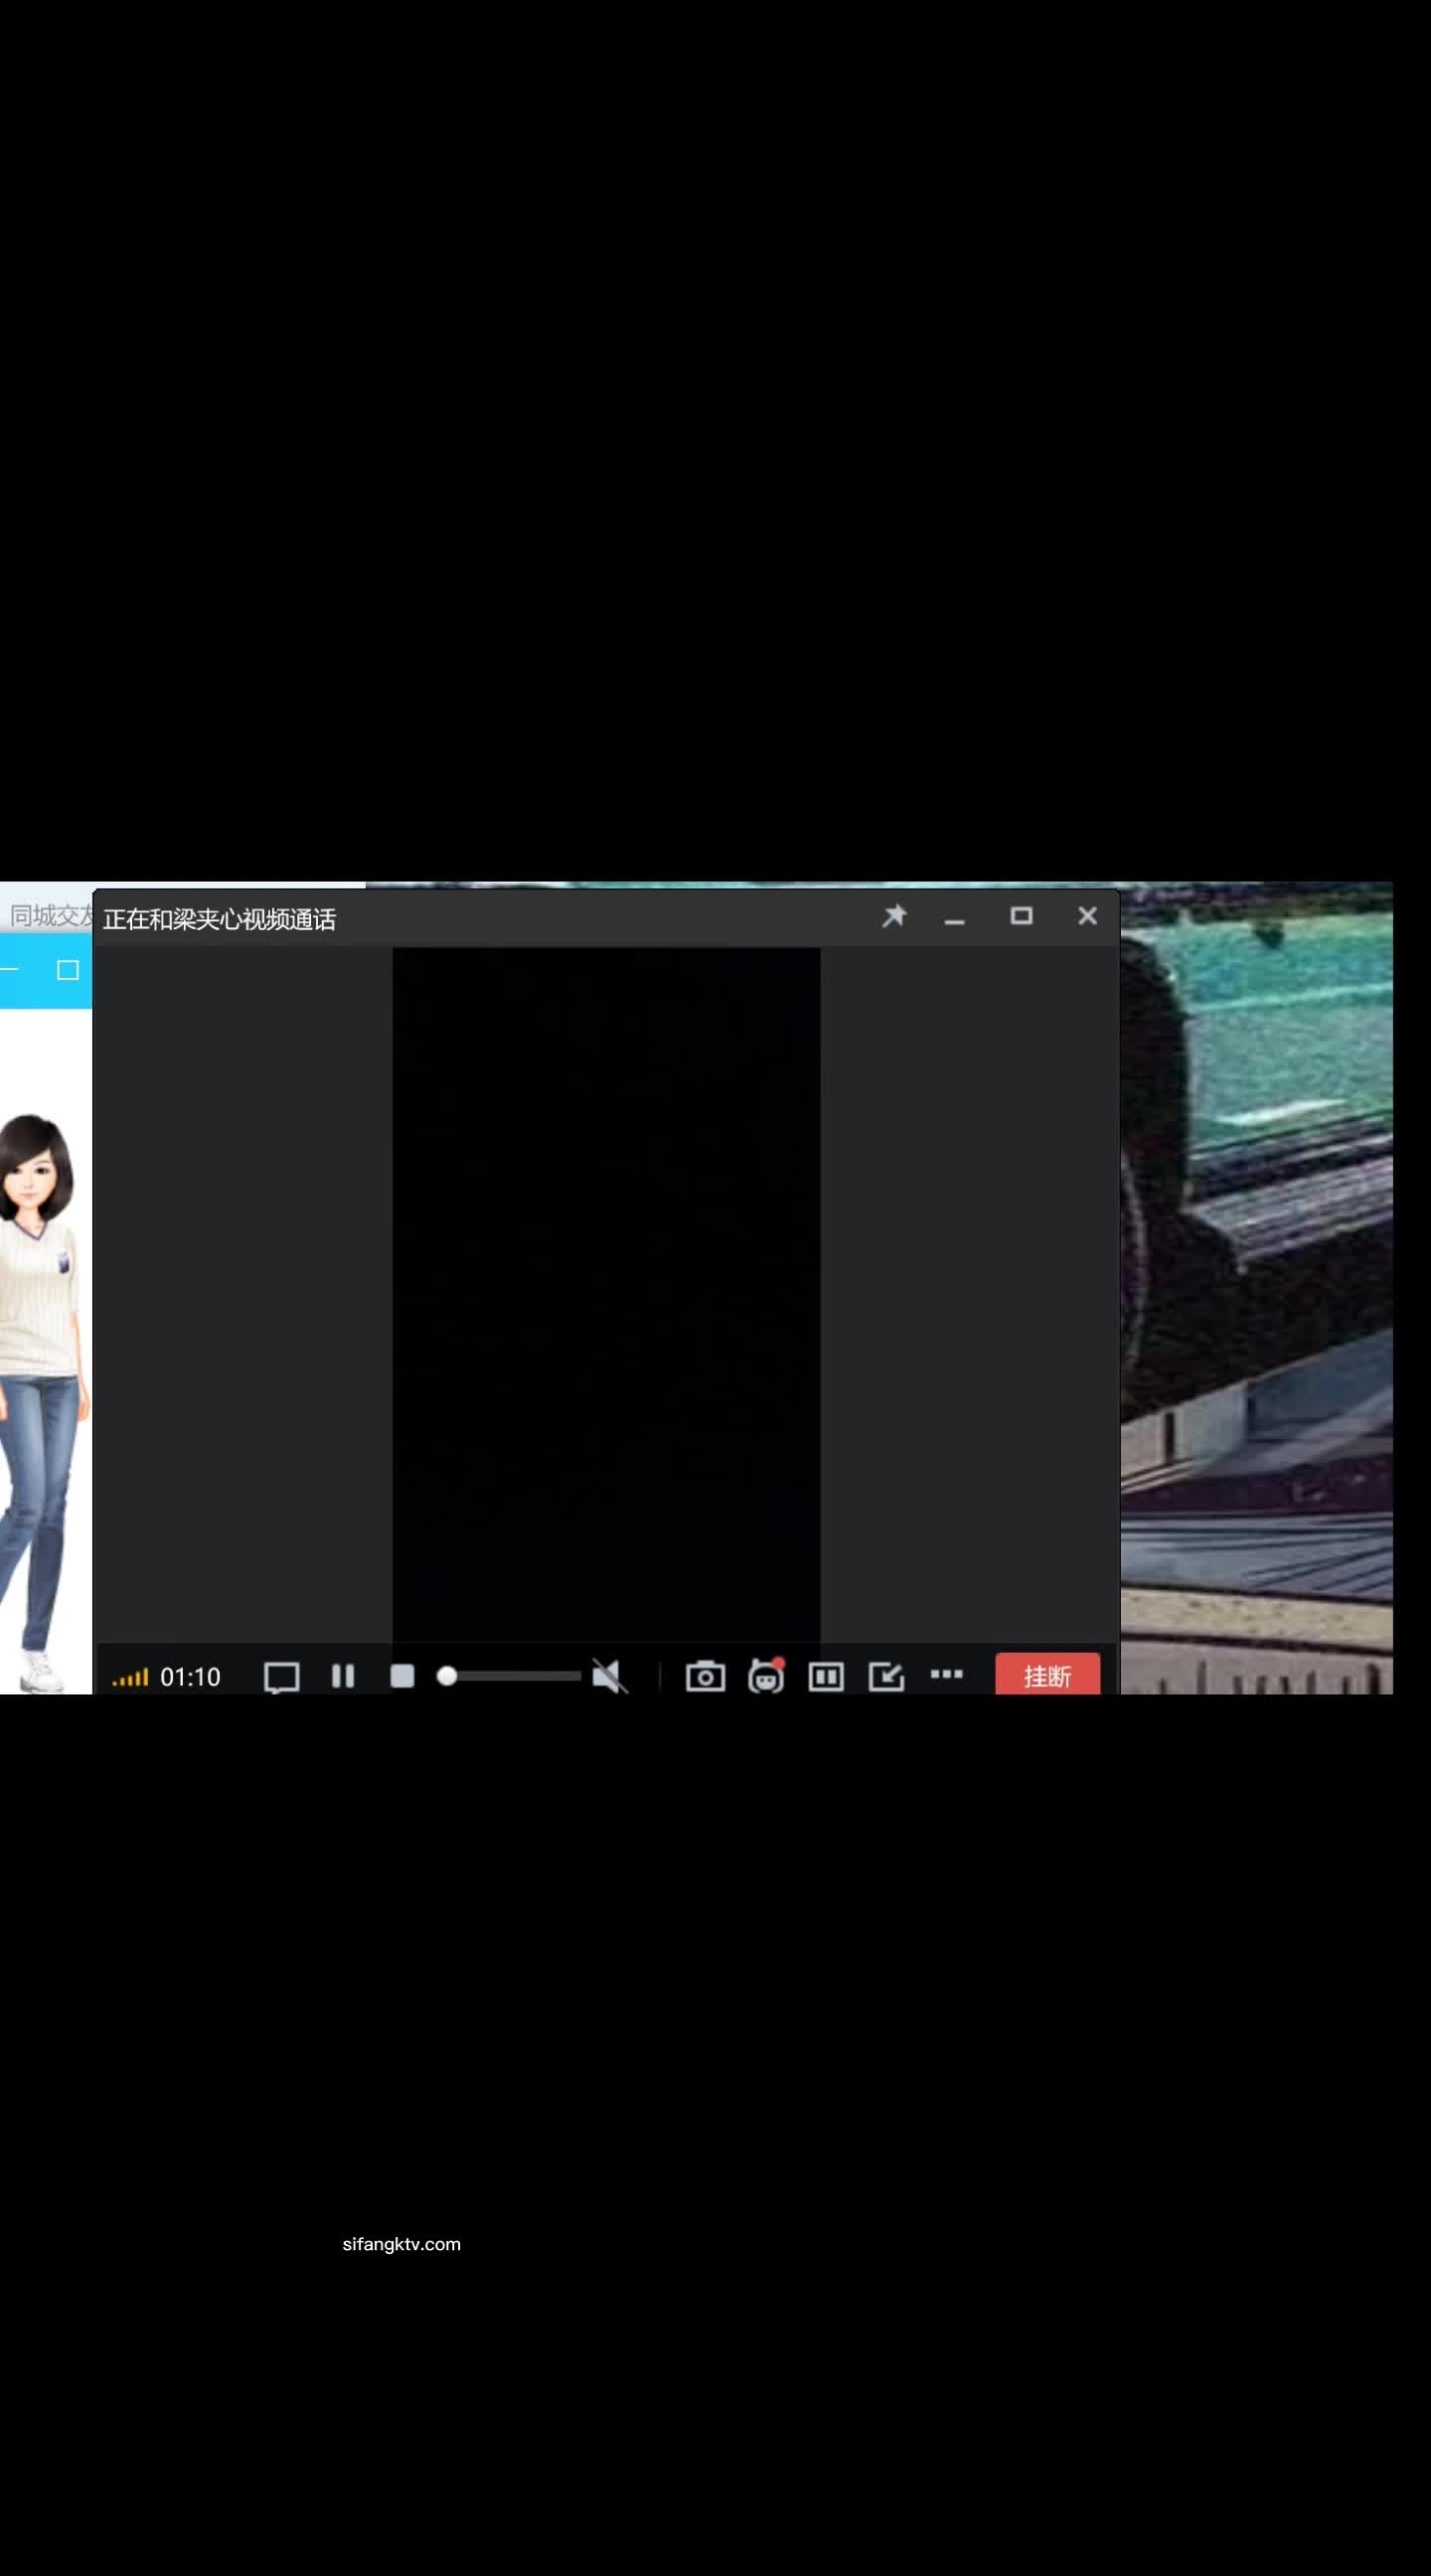The width and height of the screenshot is (1431, 2576).
Task: Maximize the video call window
Action: (x=1021, y=916)
